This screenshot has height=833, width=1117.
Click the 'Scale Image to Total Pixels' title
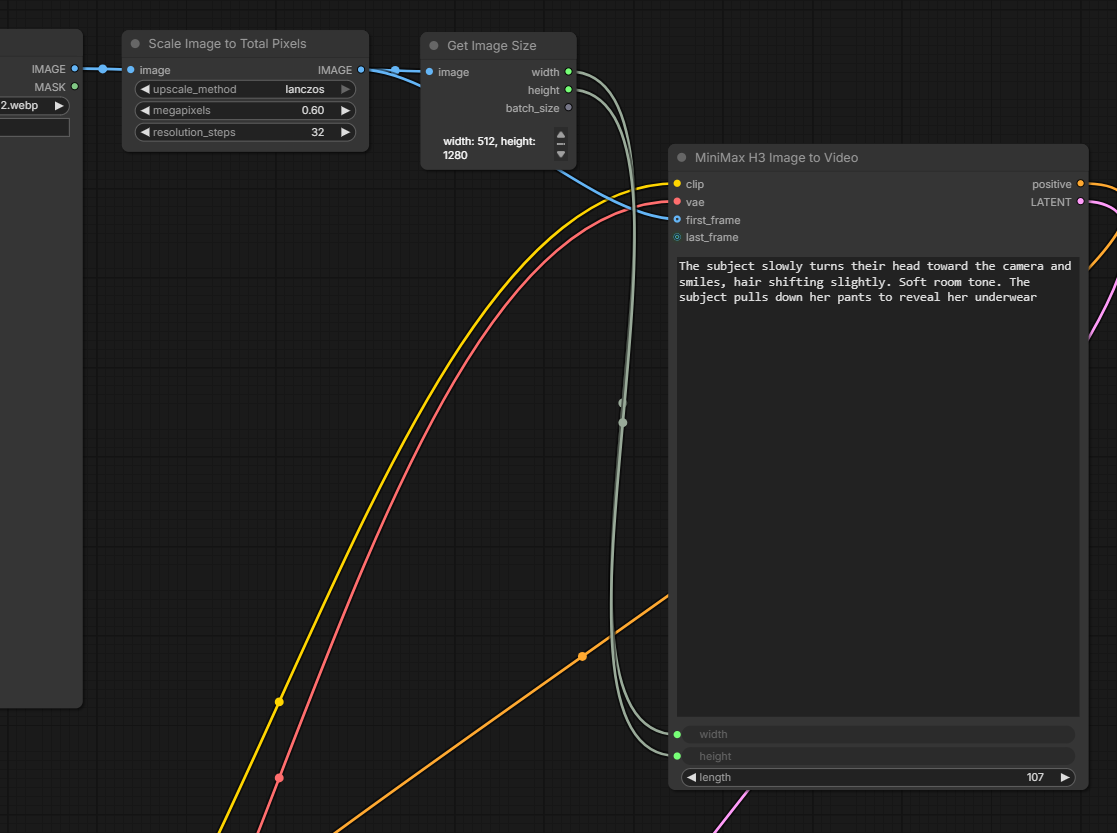pyautogui.click(x=227, y=43)
